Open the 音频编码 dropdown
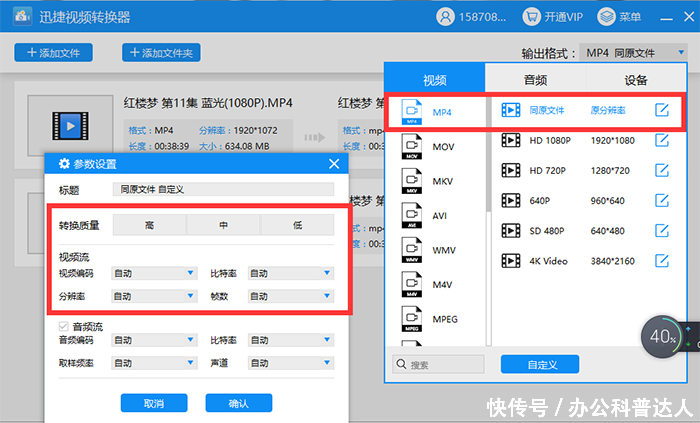The width and height of the screenshot is (700, 423). pos(154,340)
